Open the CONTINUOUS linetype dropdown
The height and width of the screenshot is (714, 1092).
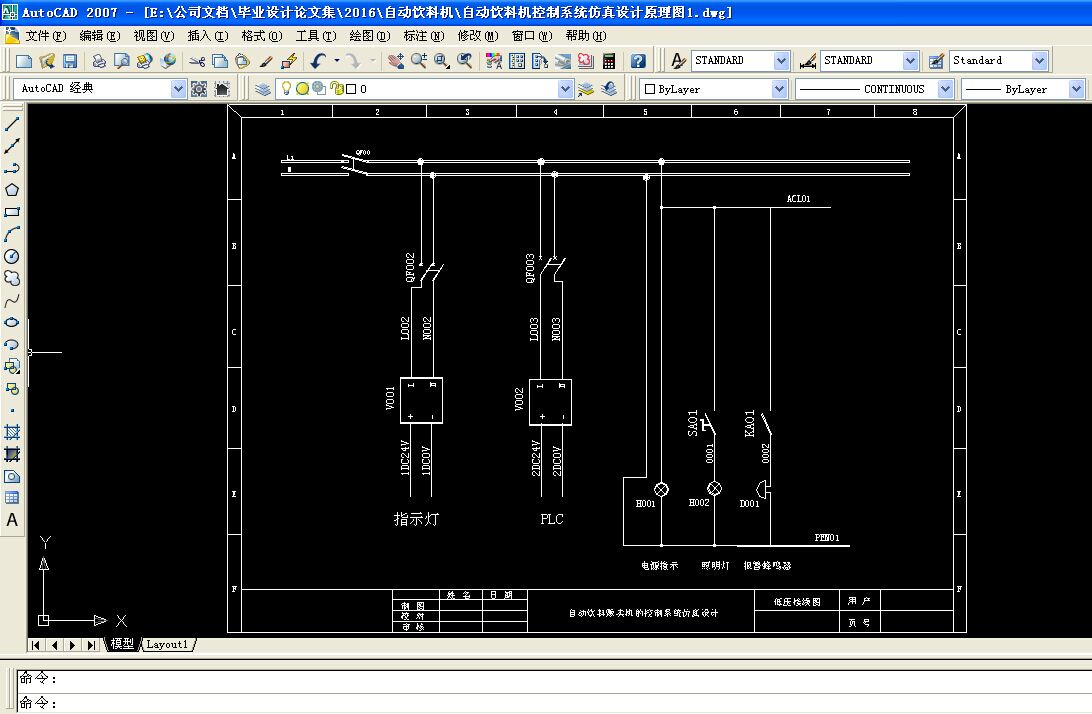click(x=945, y=89)
